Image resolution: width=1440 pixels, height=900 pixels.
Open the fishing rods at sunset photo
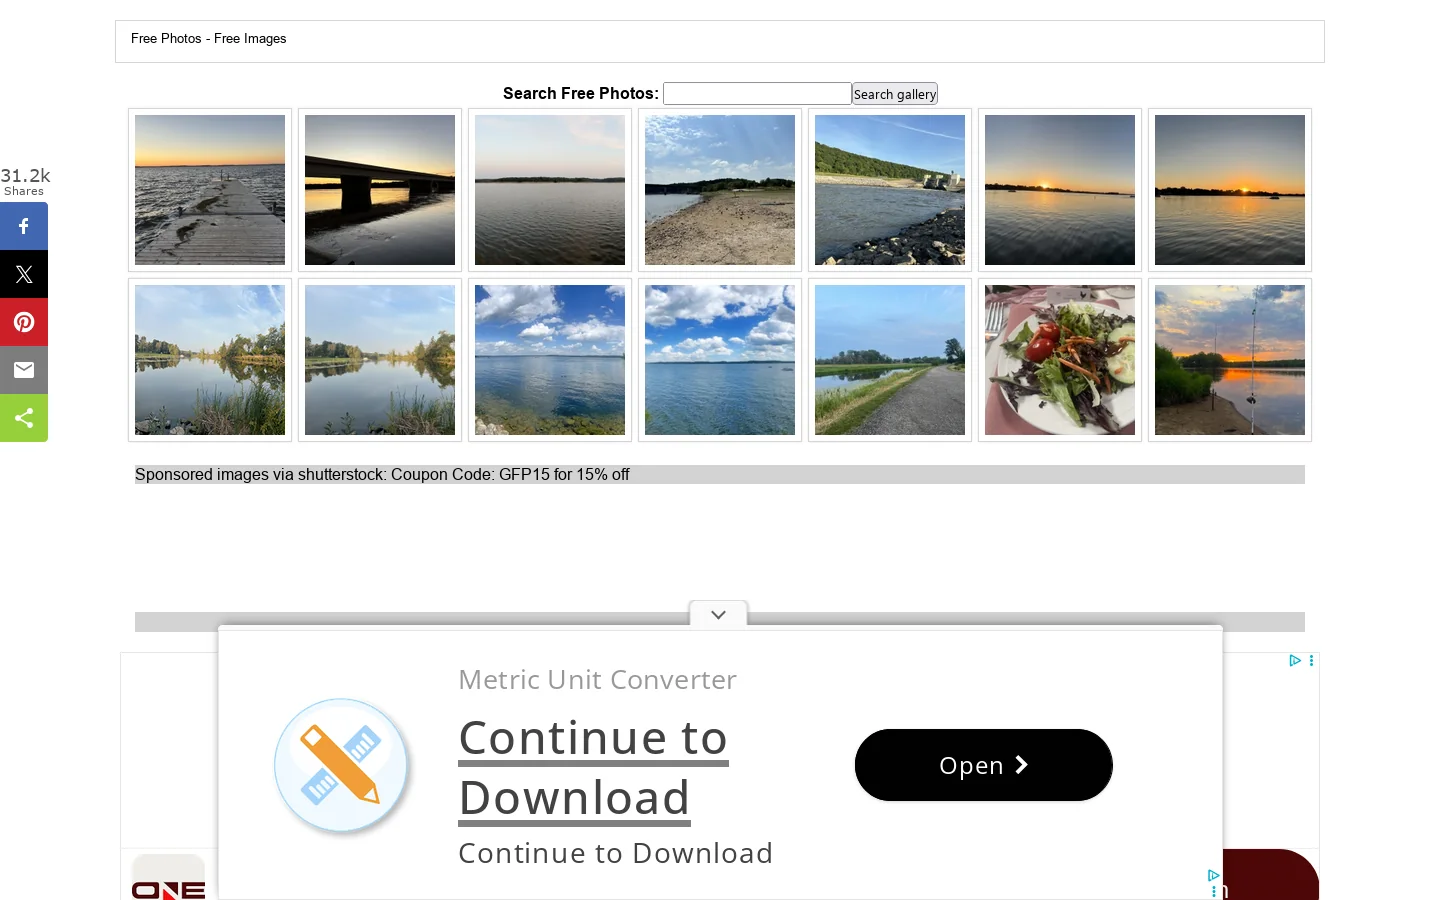pyautogui.click(x=1230, y=360)
